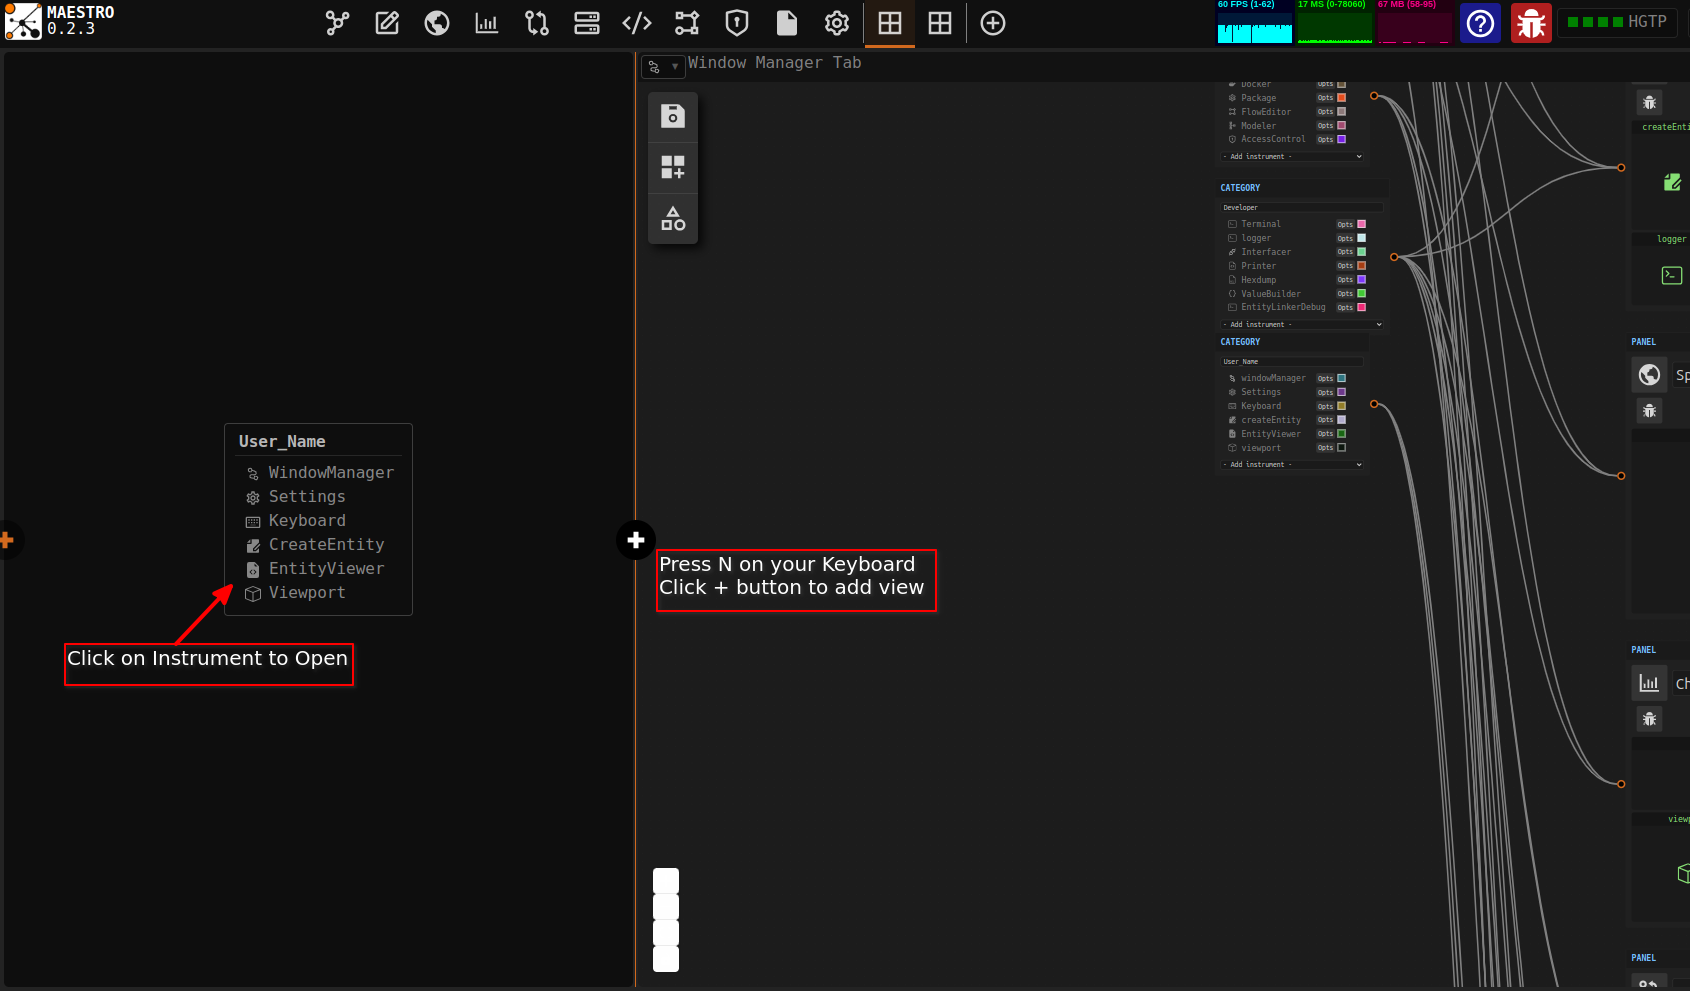Click the save icon in the Window Manager sidebar

[673, 116]
